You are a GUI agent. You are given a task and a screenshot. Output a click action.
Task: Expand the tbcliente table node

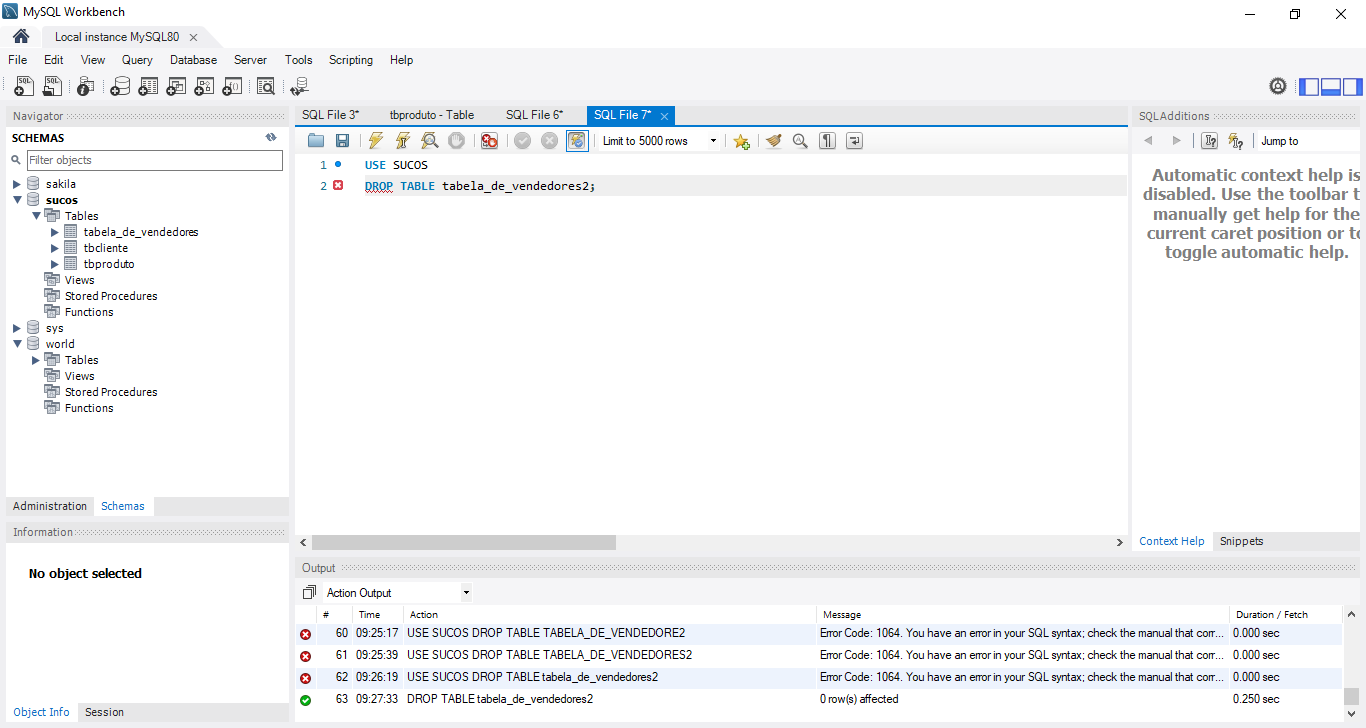point(55,248)
